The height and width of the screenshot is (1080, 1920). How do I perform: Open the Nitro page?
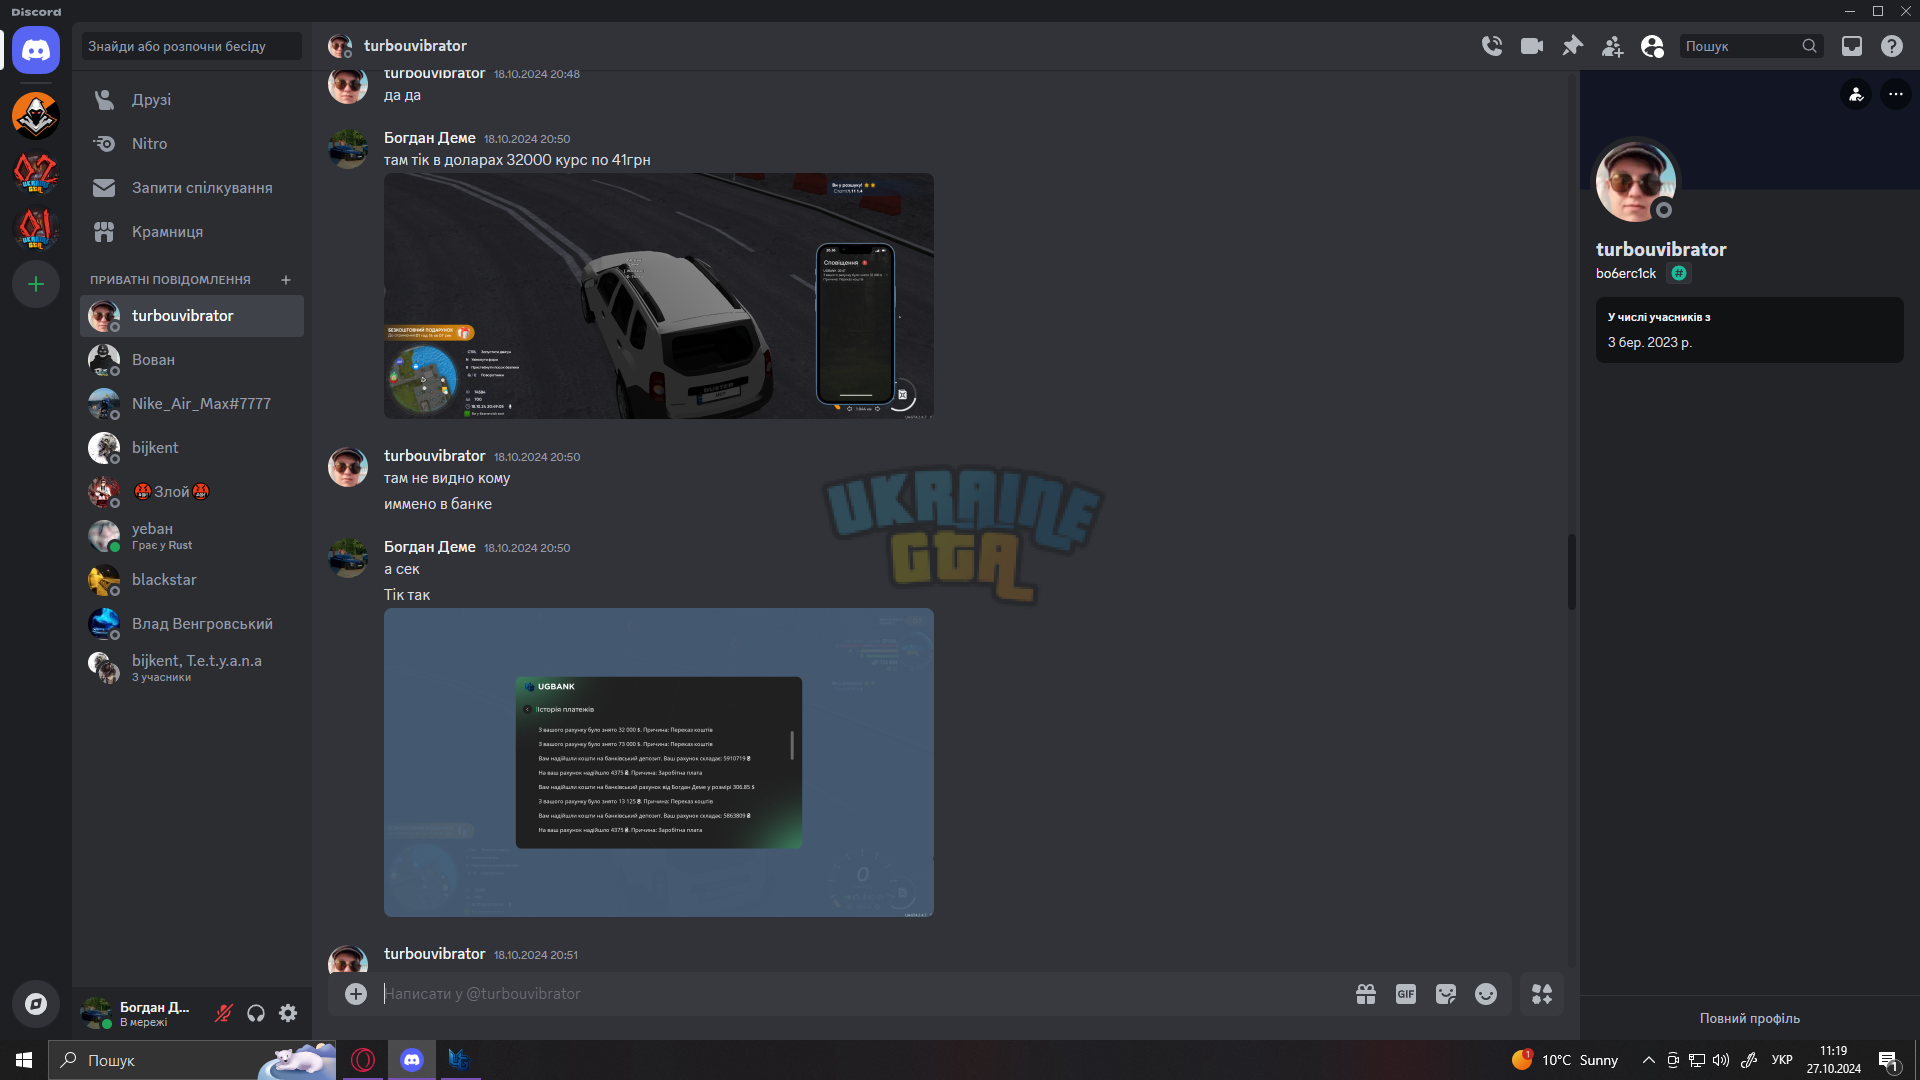[x=192, y=144]
